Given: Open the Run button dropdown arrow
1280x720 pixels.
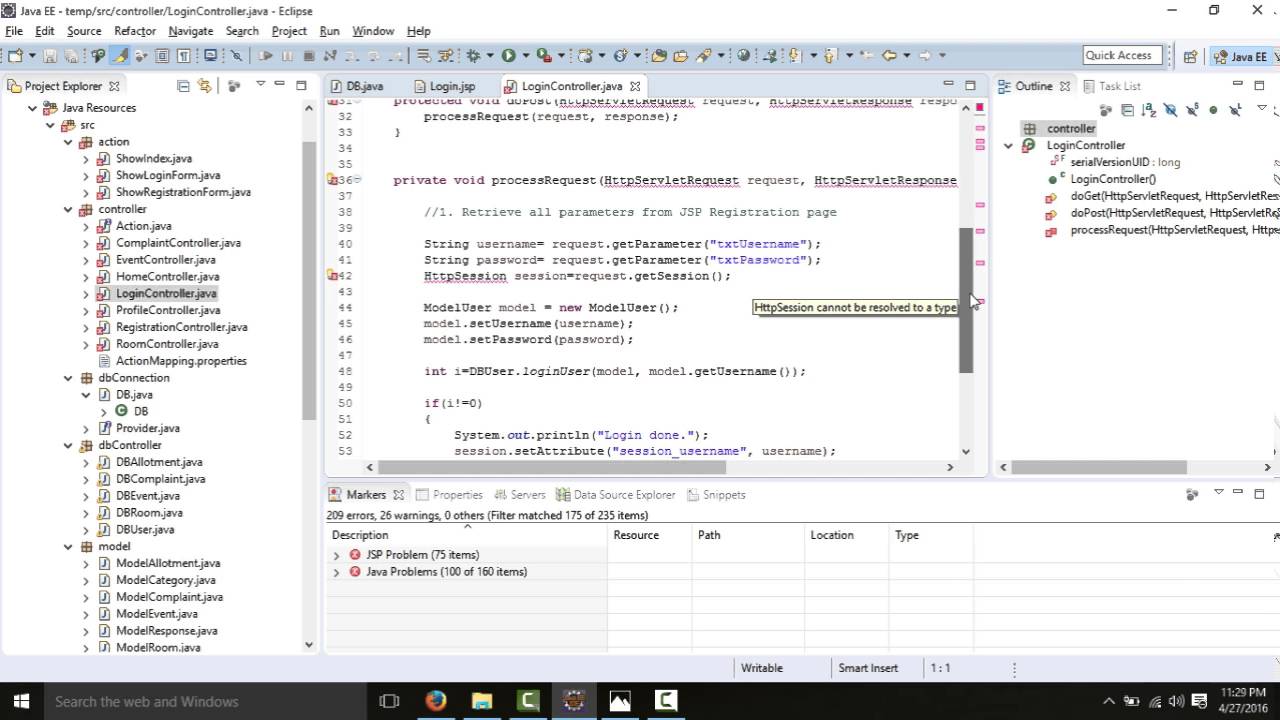Looking at the screenshot, I should (525, 56).
